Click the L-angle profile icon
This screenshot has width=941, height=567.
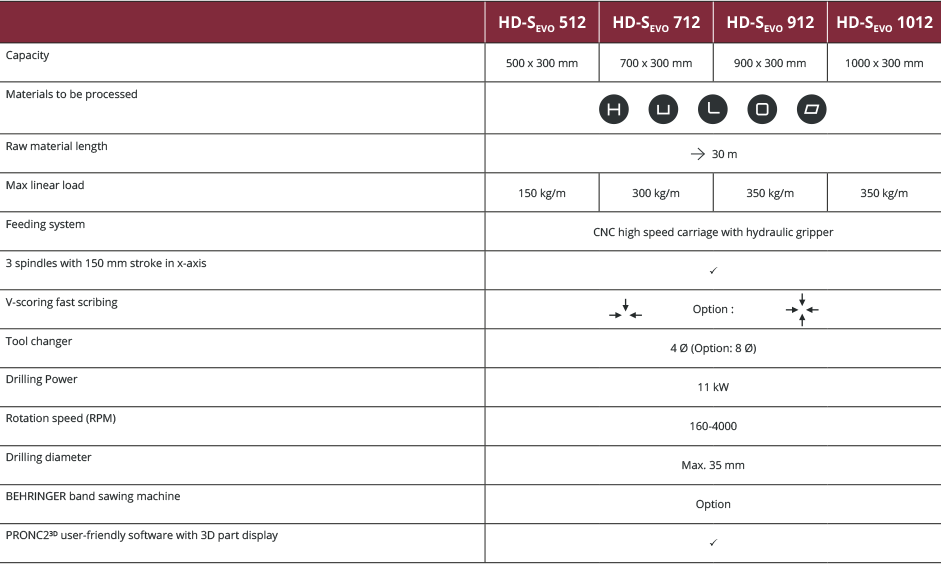712,109
